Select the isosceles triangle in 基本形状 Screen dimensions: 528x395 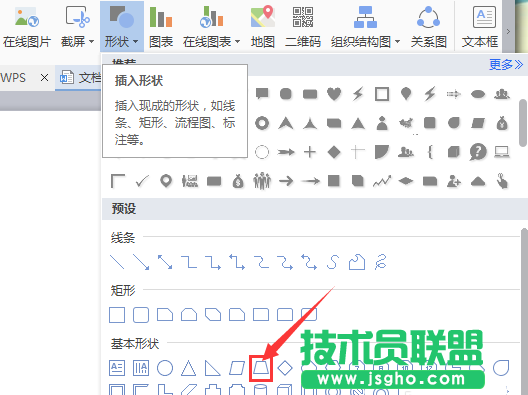click(189, 368)
